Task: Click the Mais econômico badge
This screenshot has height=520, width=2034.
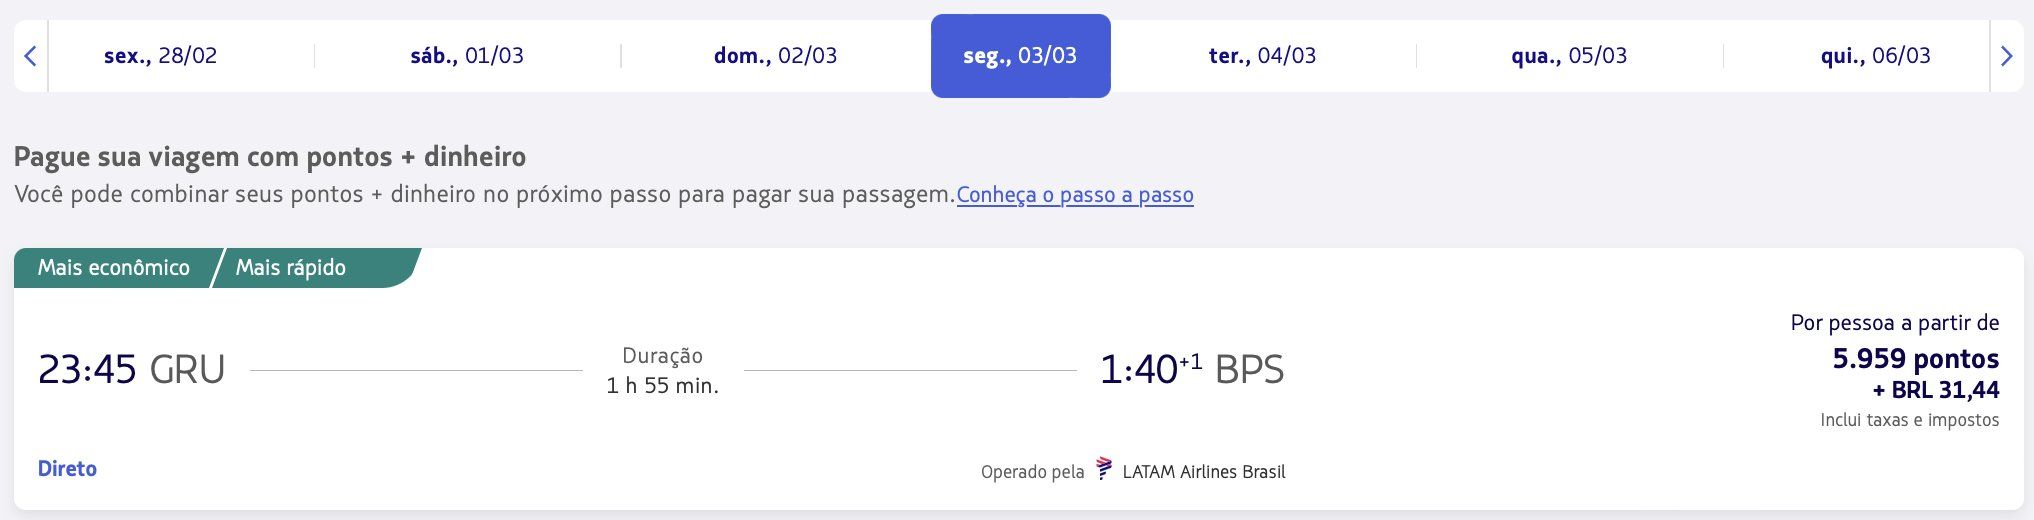Action: (x=114, y=268)
